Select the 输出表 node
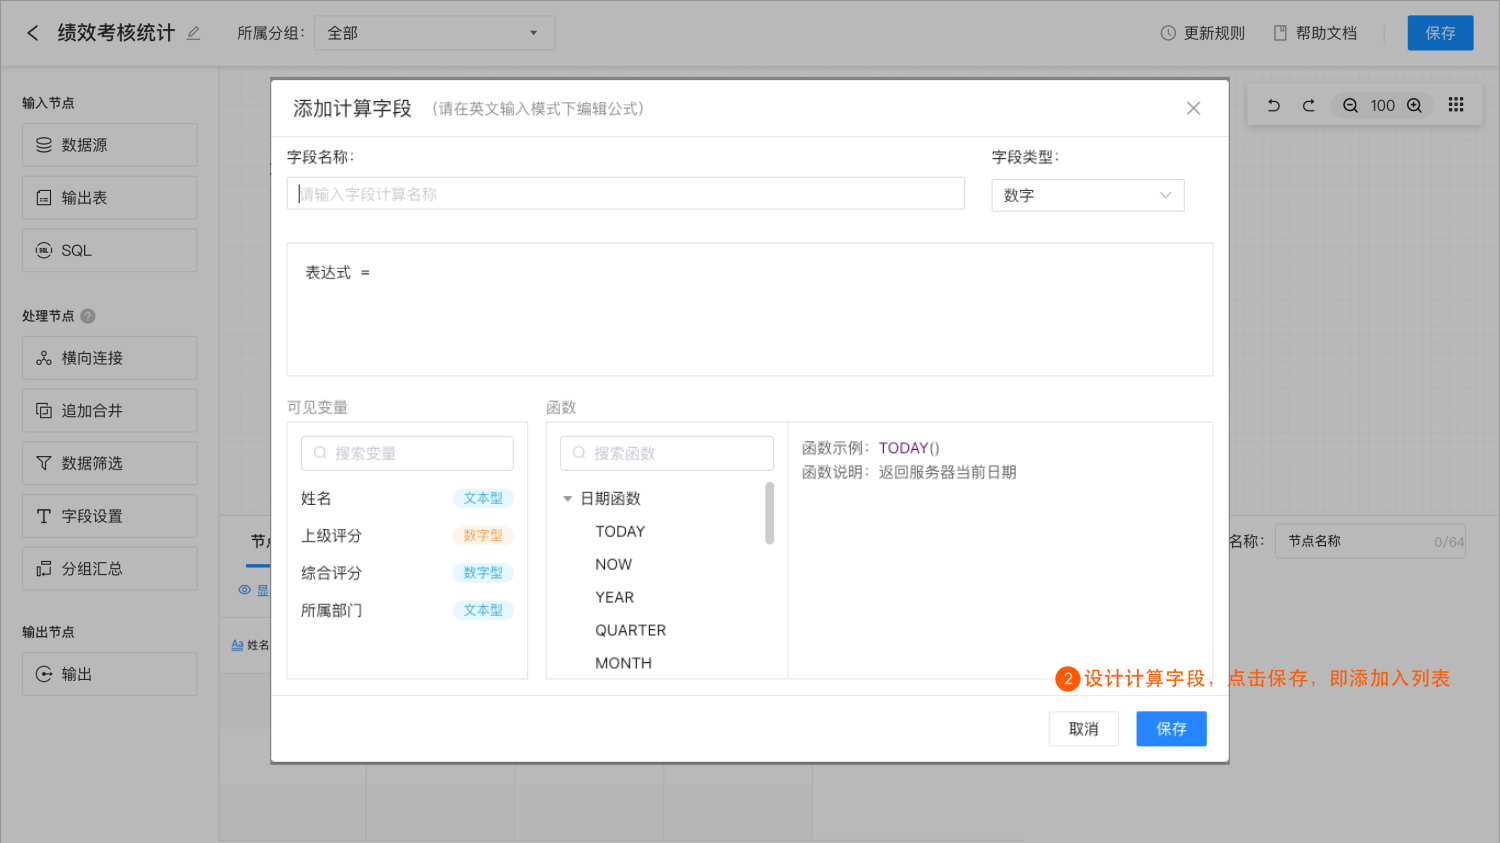 coord(110,198)
